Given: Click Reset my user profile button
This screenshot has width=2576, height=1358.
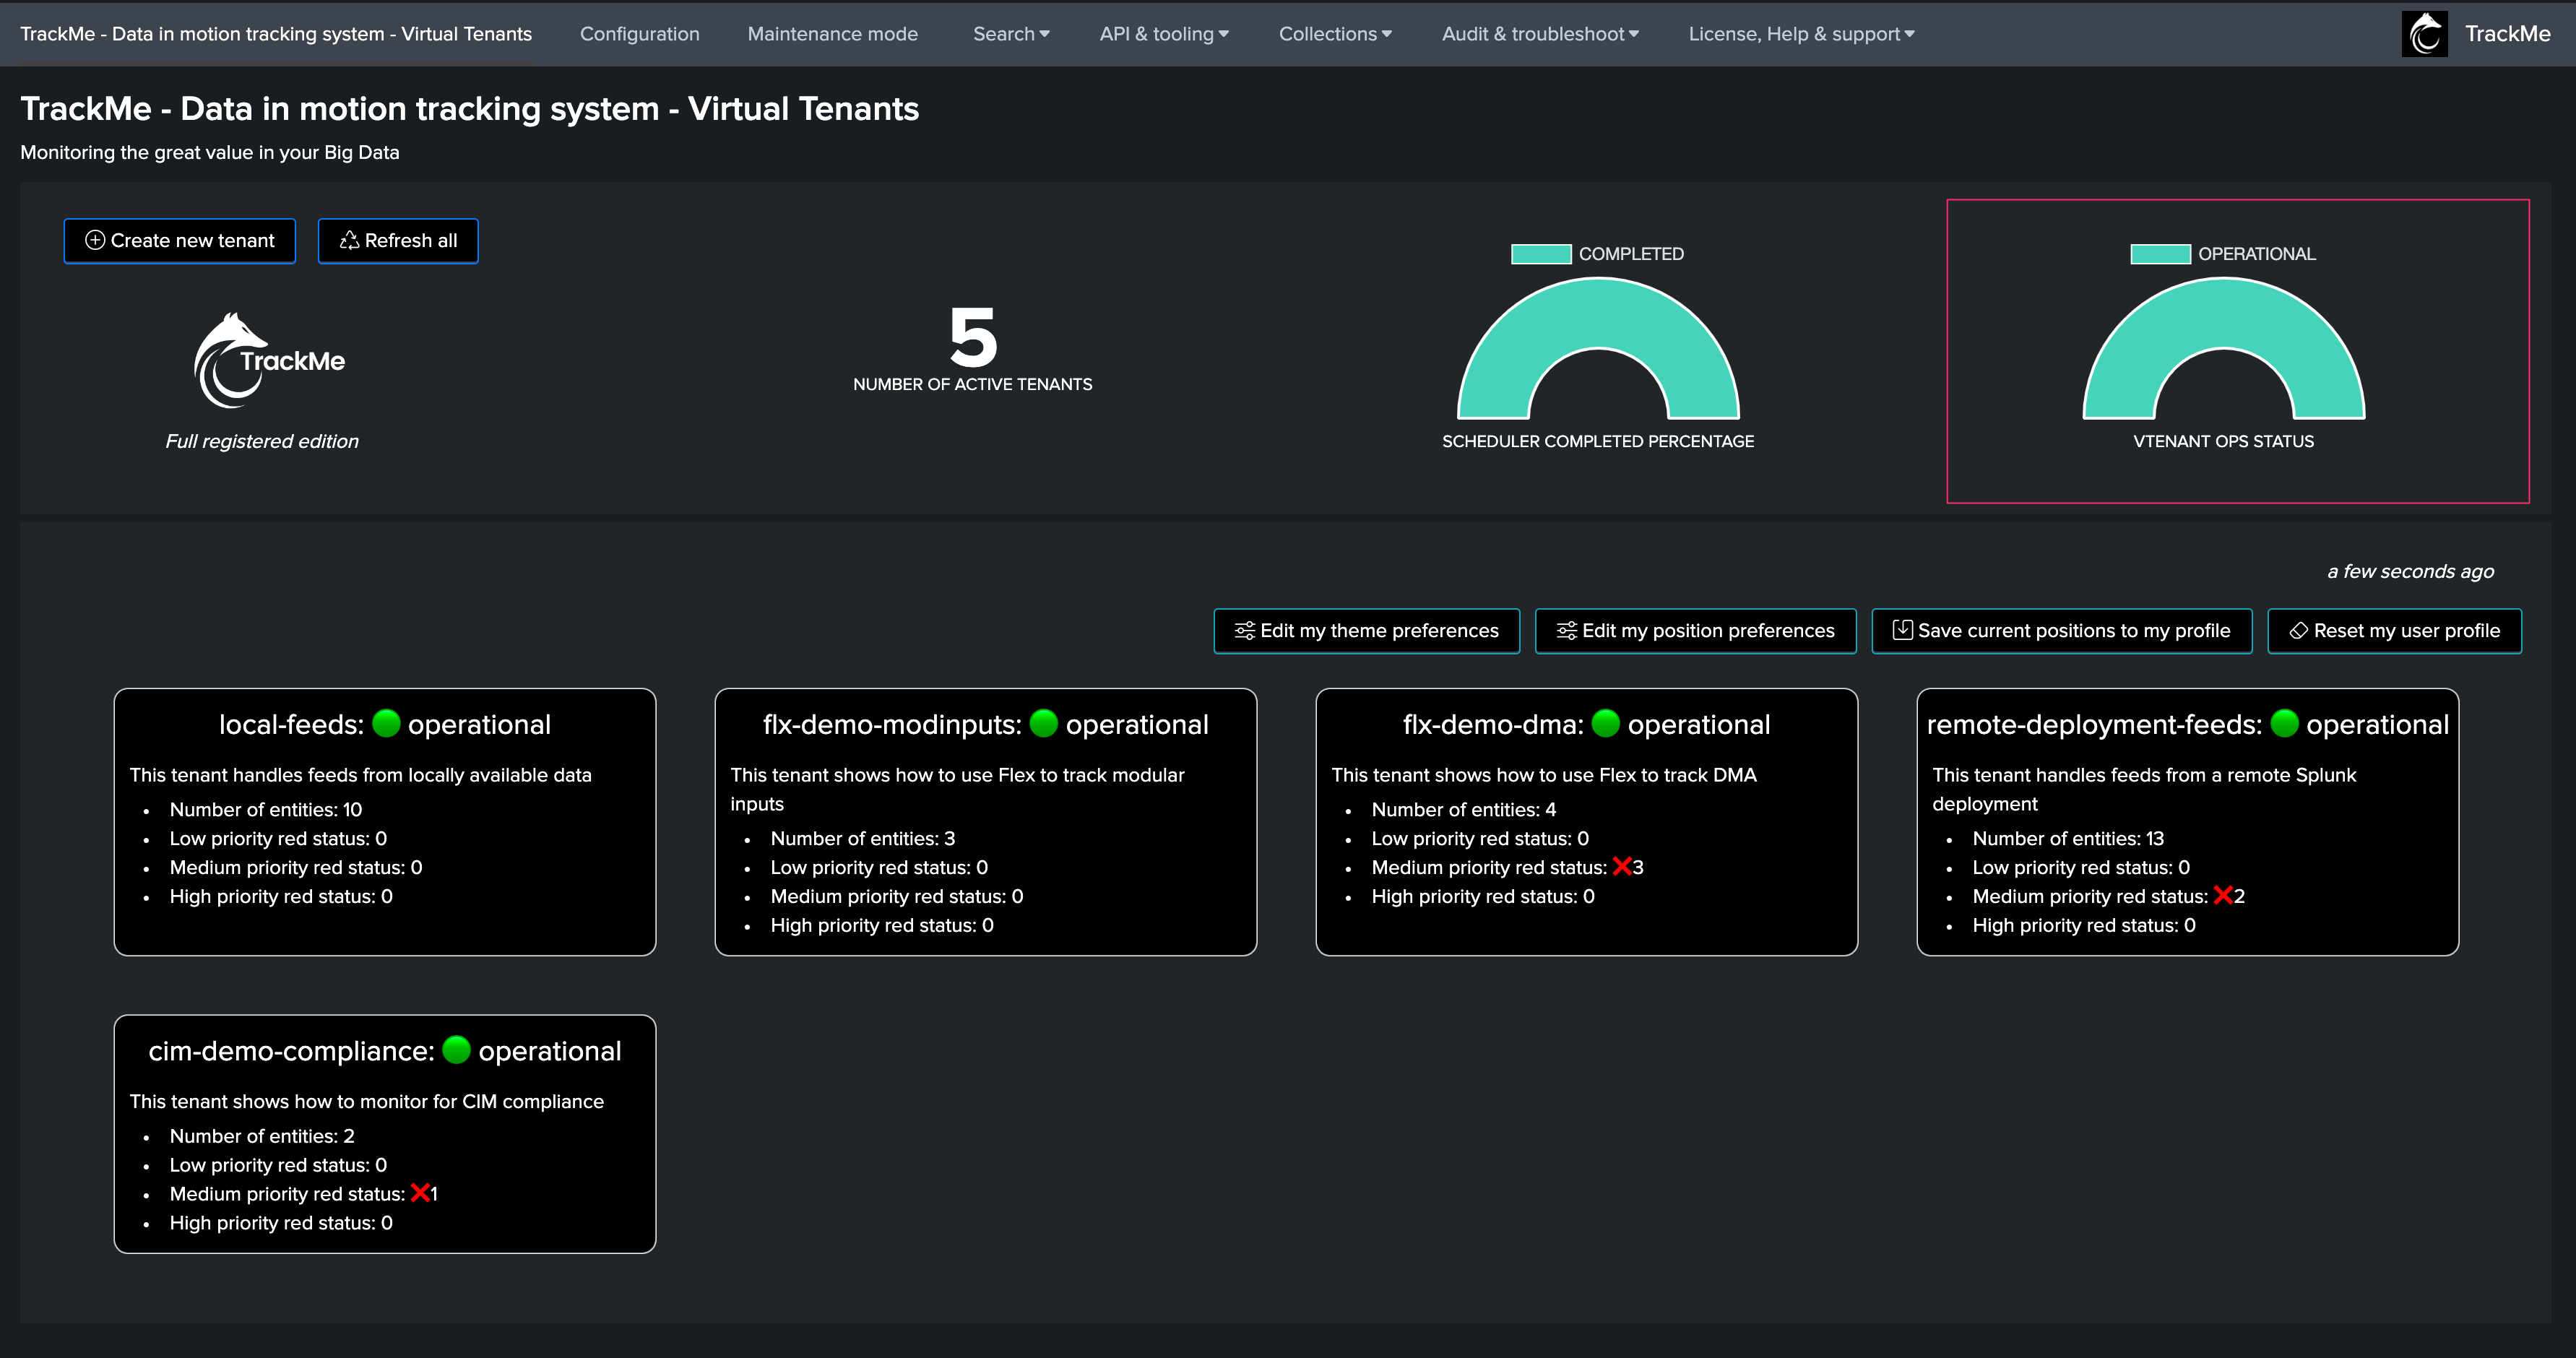Looking at the screenshot, I should (2395, 630).
